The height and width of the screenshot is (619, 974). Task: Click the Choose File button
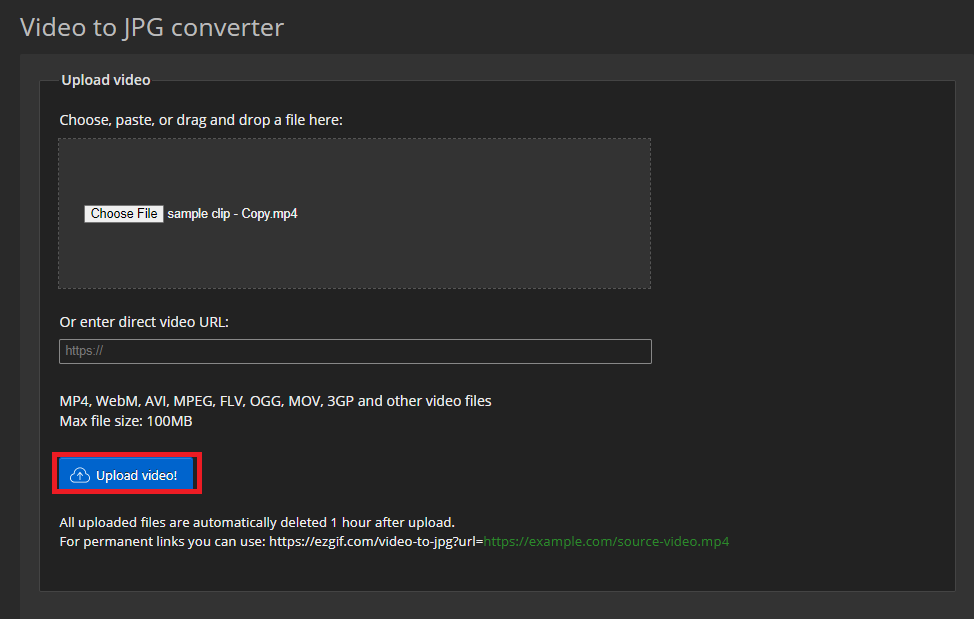[x=123, y=213]
